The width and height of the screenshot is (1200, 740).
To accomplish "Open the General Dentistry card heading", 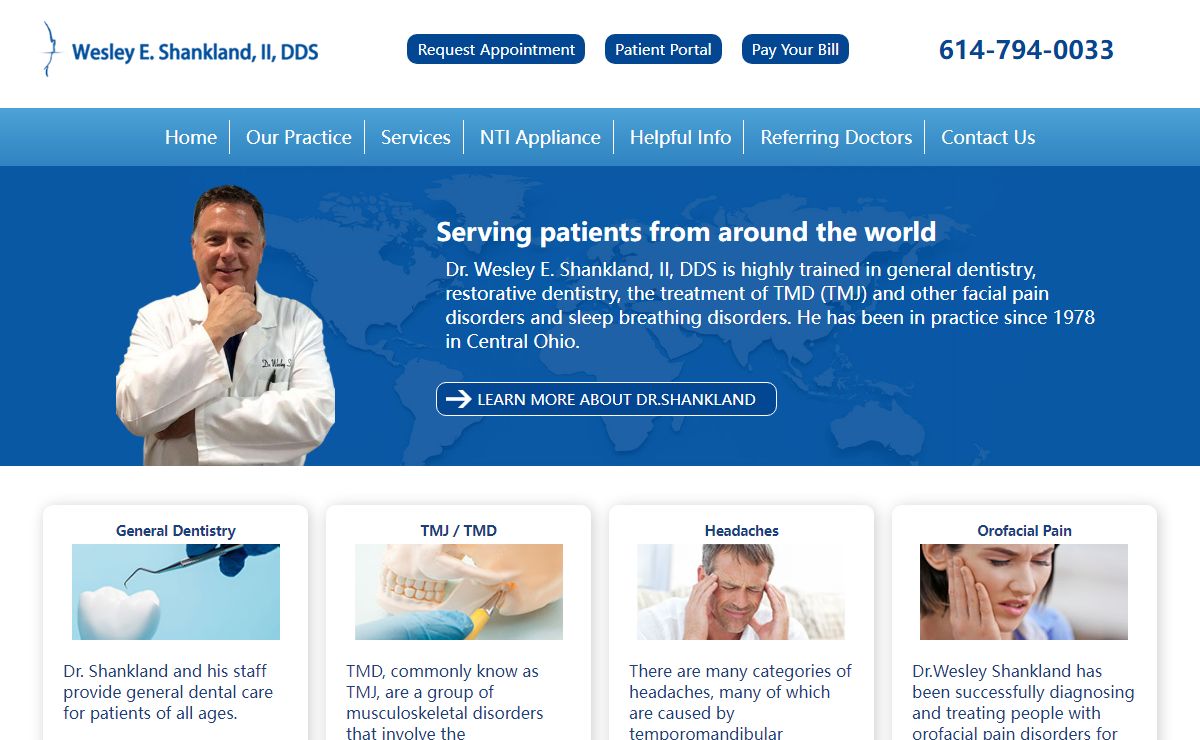I will coord(176,531).
